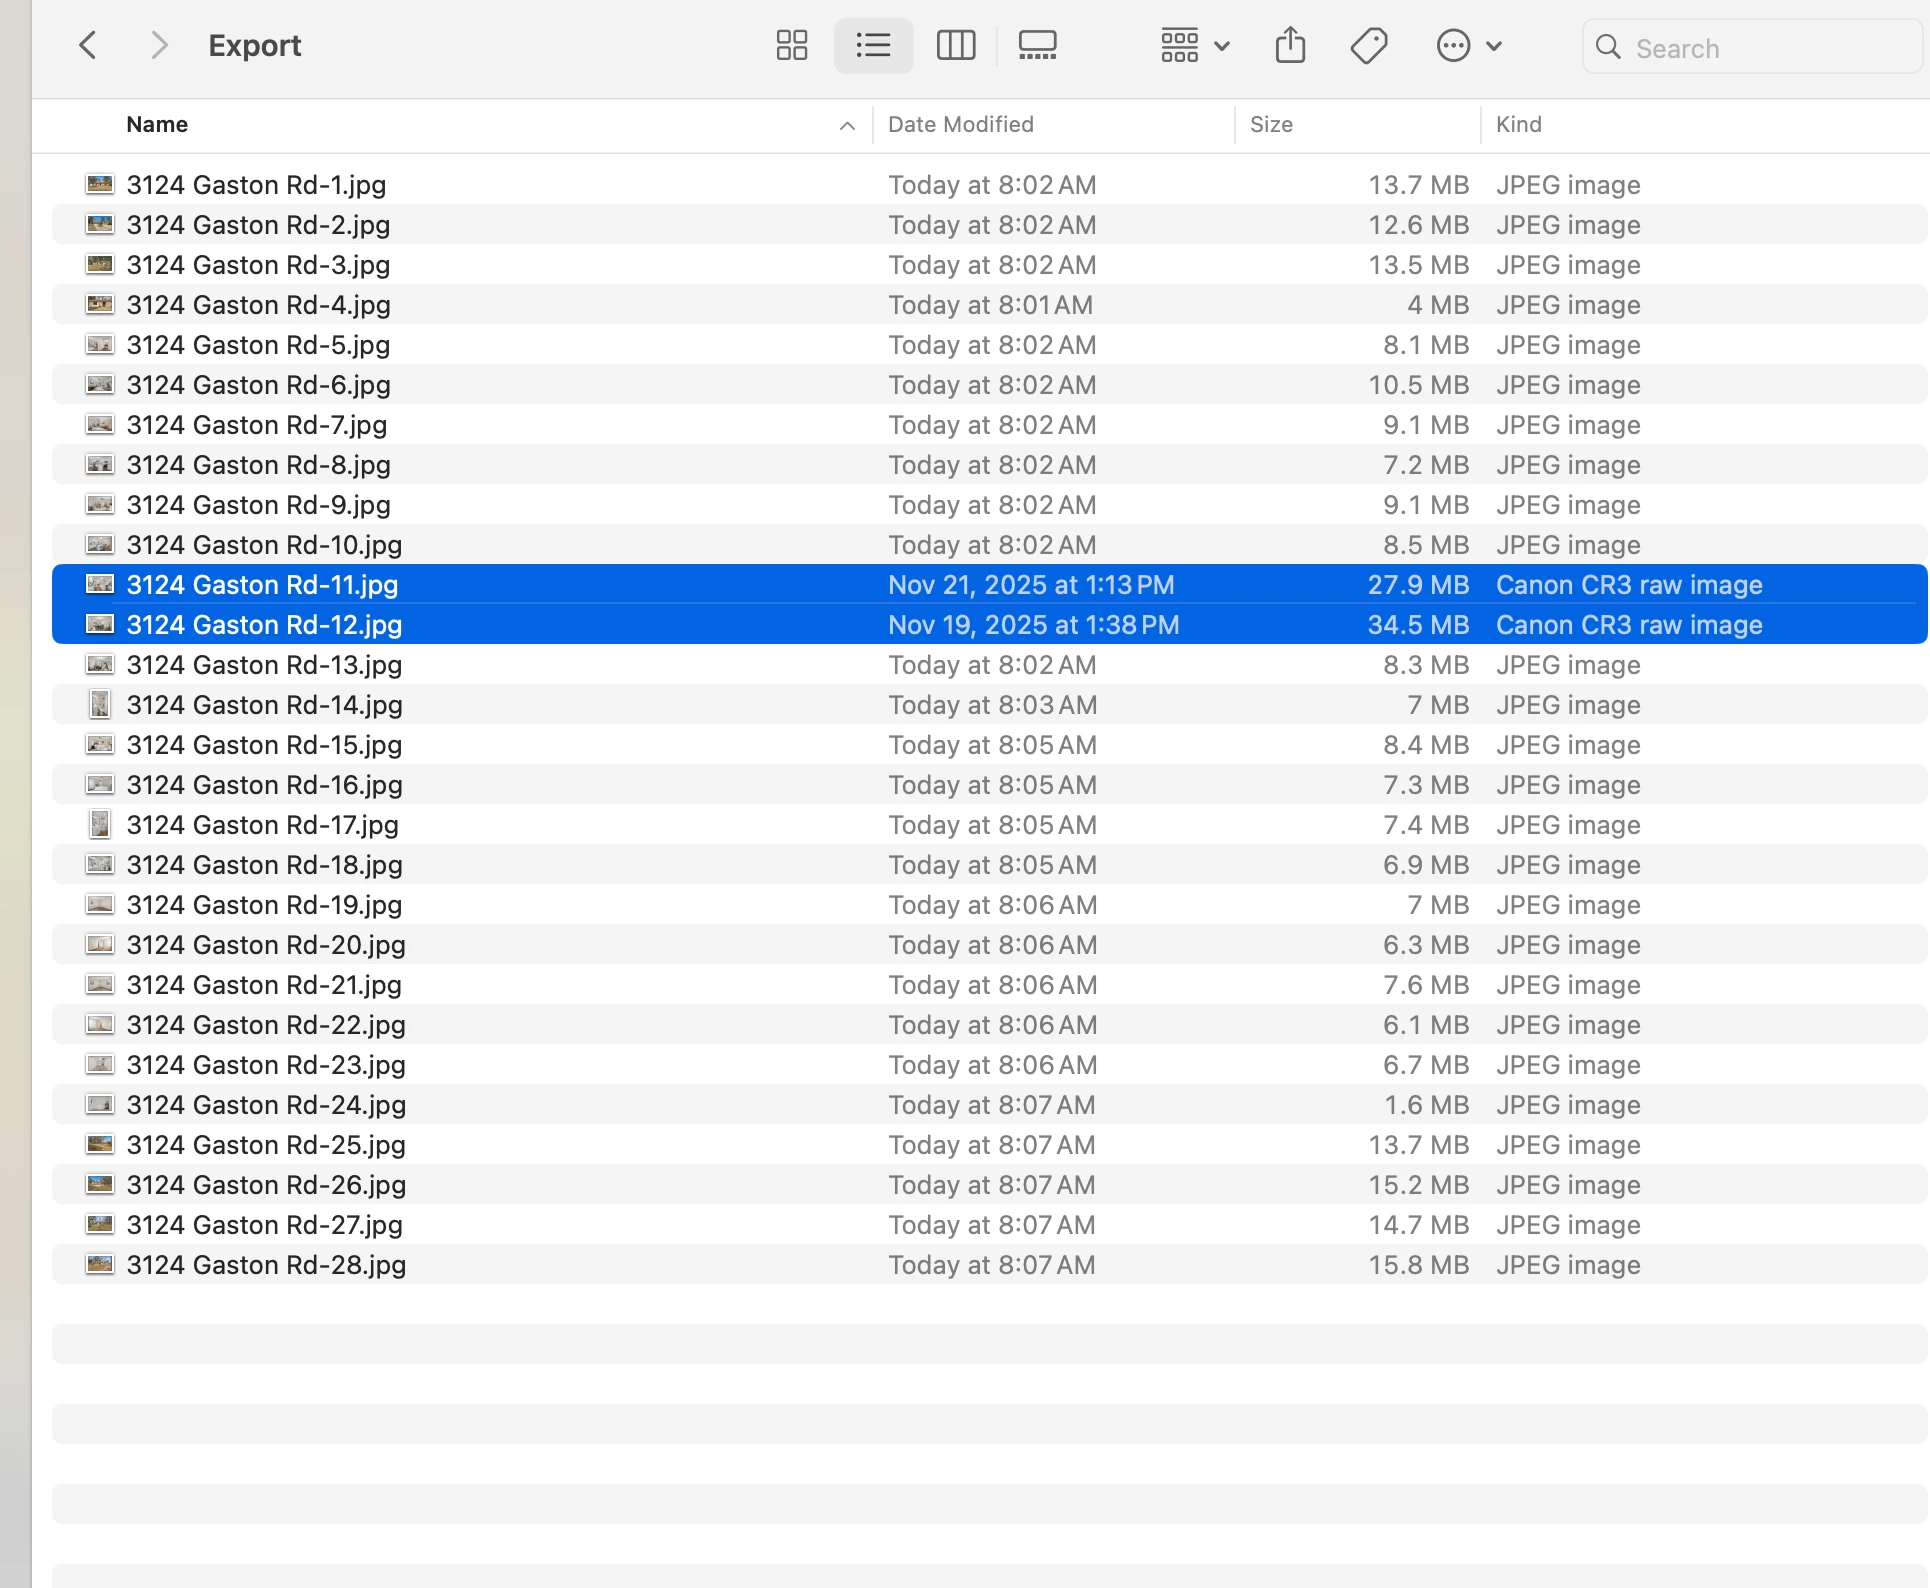Click thumbnail icon of 3124 Gaston Rd-6.jpg
Screen dimensions: 1930x1588
[x=100, y=384]
